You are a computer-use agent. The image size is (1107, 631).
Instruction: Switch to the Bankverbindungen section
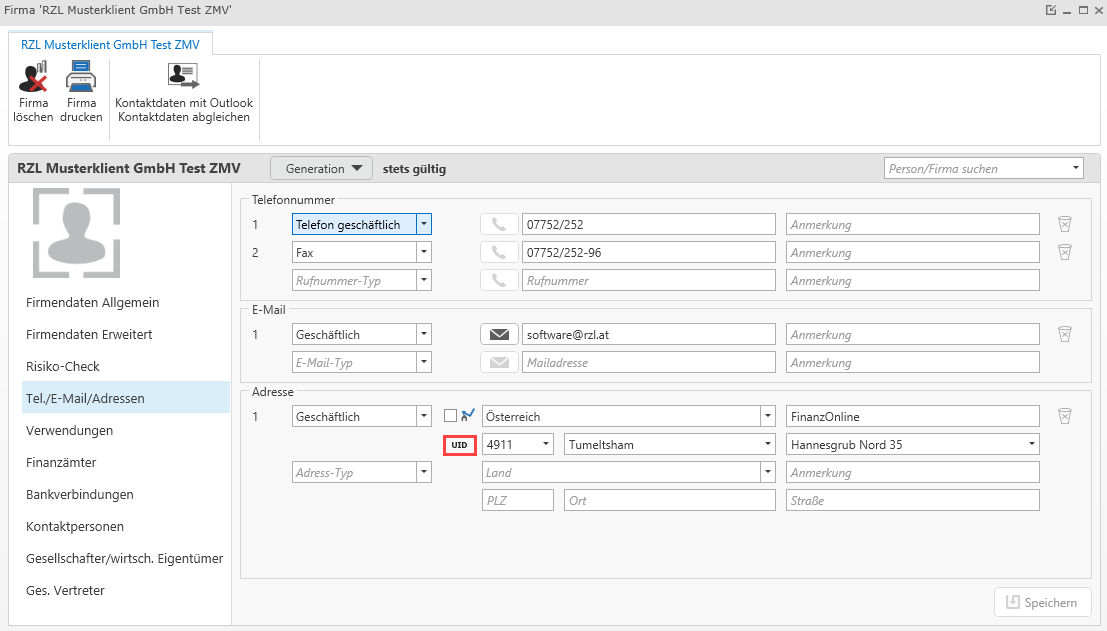tap(79, 494)
